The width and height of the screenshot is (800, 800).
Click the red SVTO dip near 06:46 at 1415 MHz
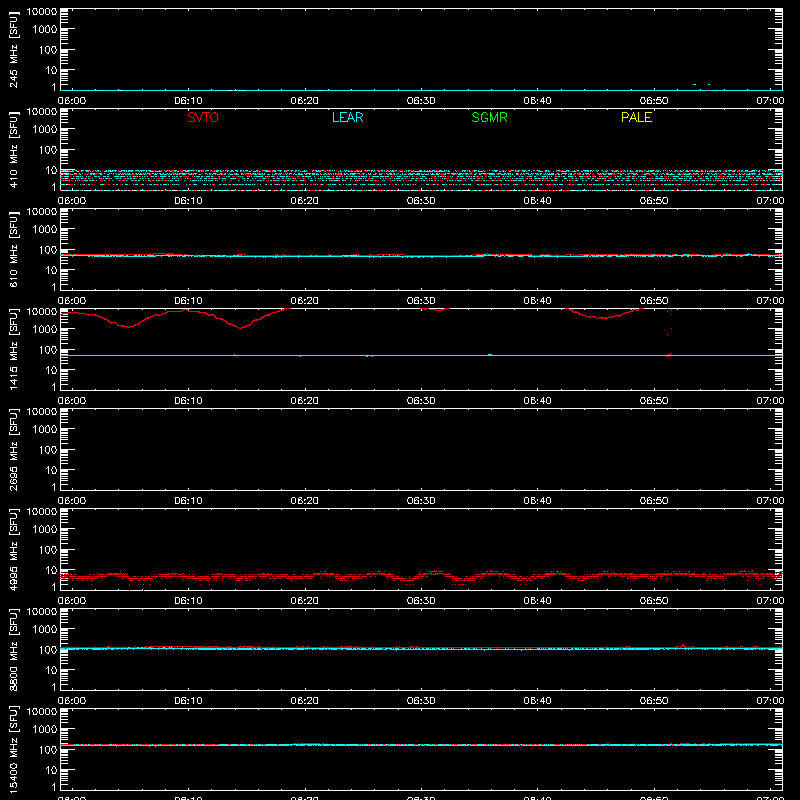(x=605, y=317)
